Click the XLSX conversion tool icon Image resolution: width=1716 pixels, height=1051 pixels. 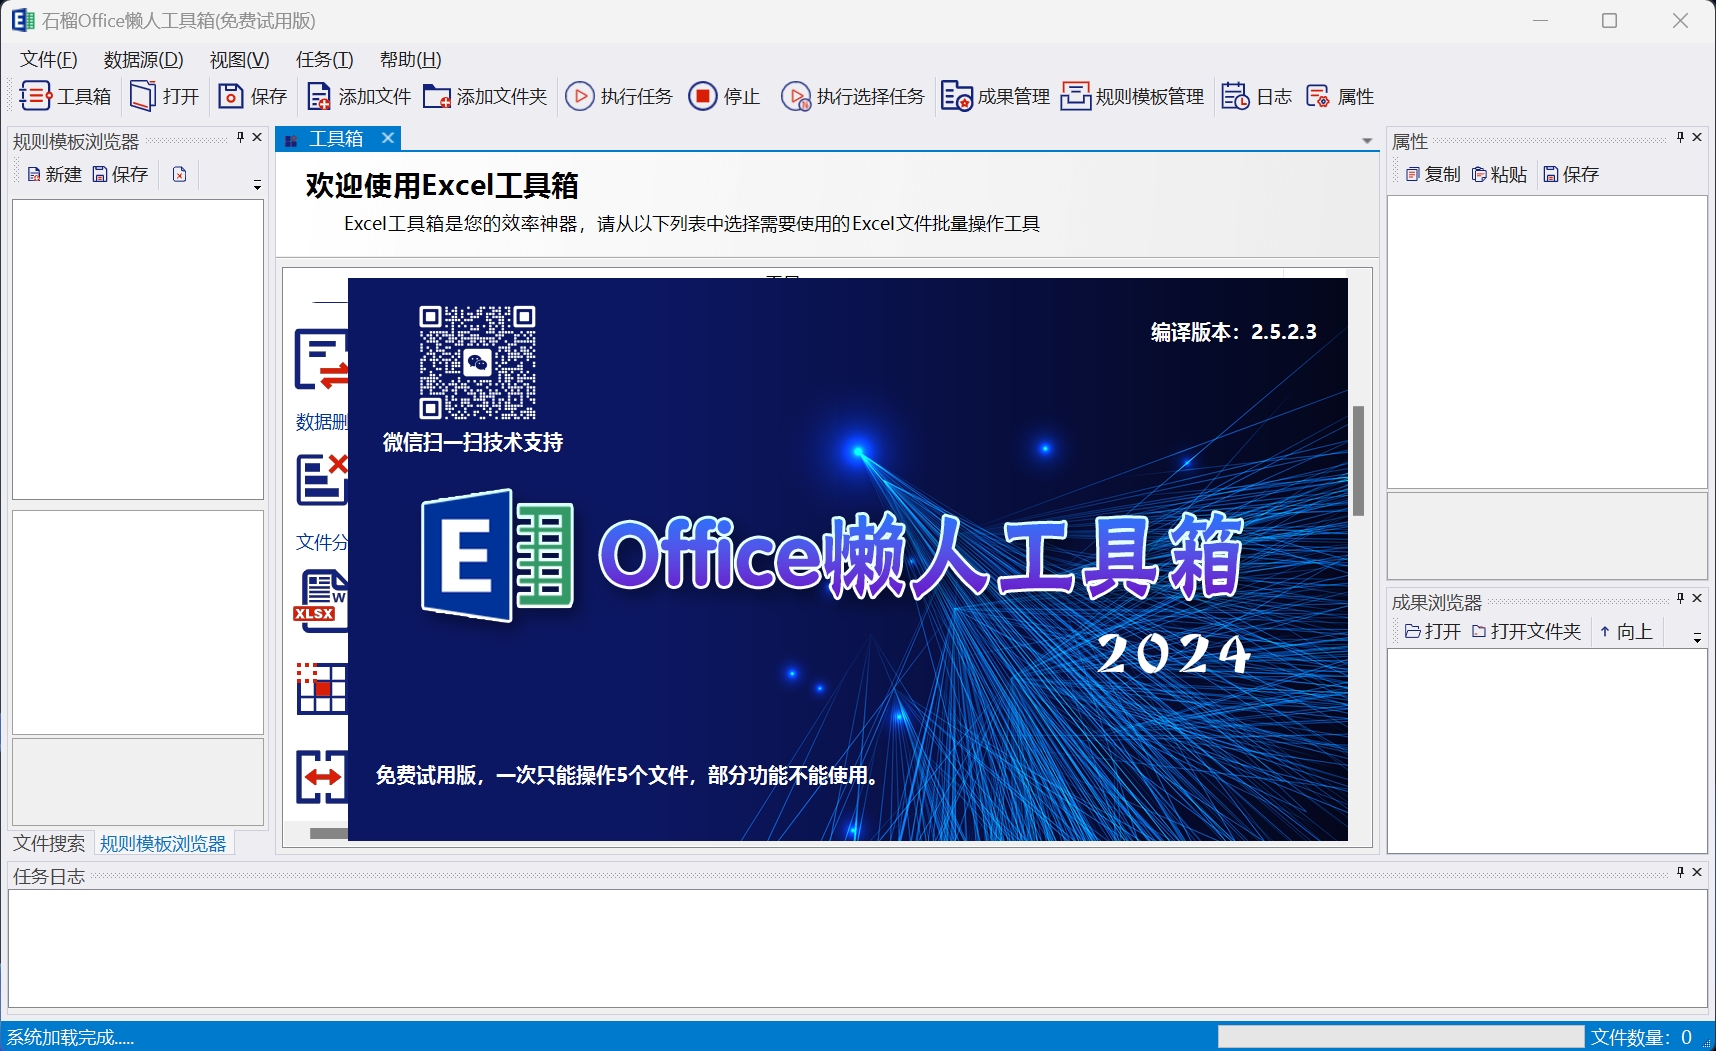320,601
